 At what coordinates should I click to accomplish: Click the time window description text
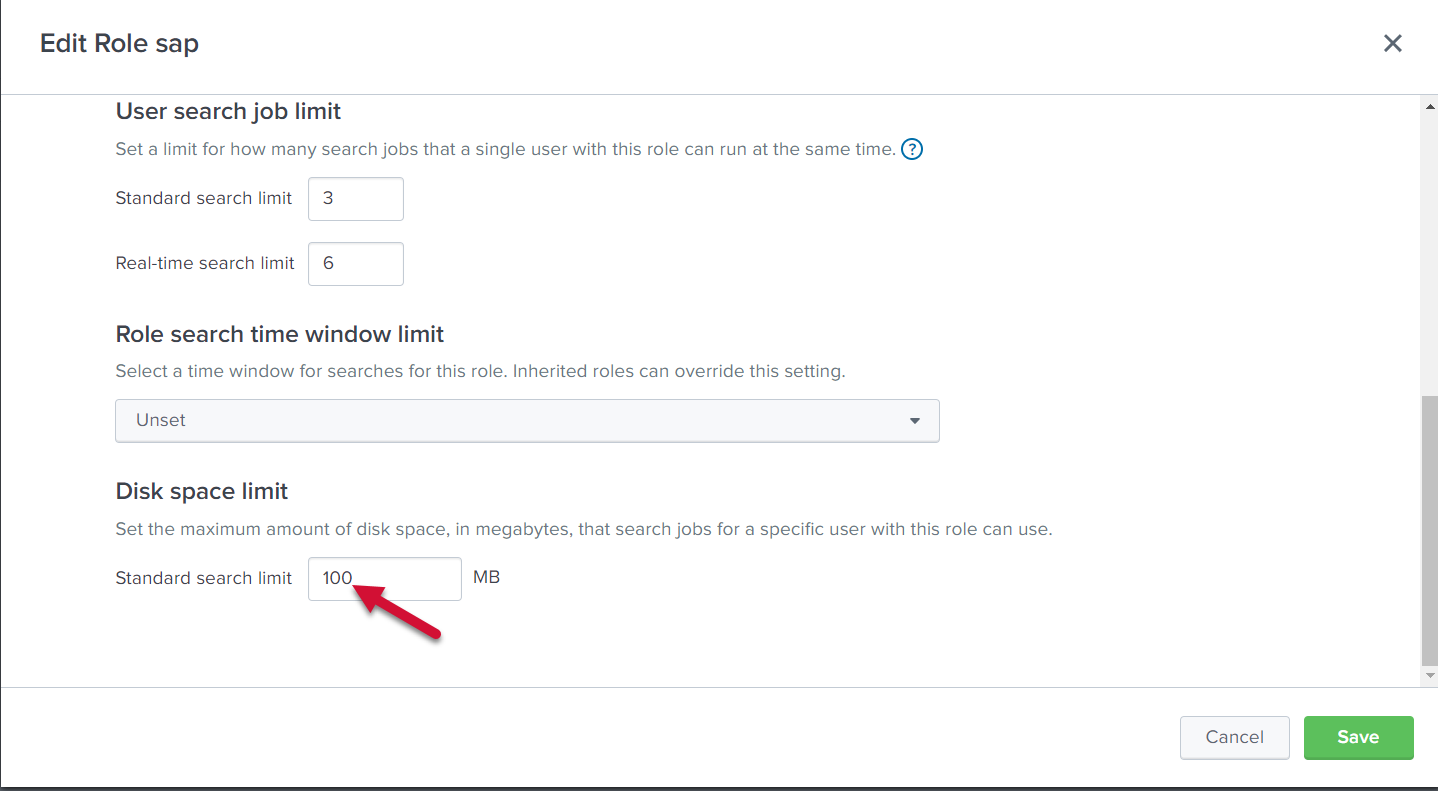pos(480,372)
